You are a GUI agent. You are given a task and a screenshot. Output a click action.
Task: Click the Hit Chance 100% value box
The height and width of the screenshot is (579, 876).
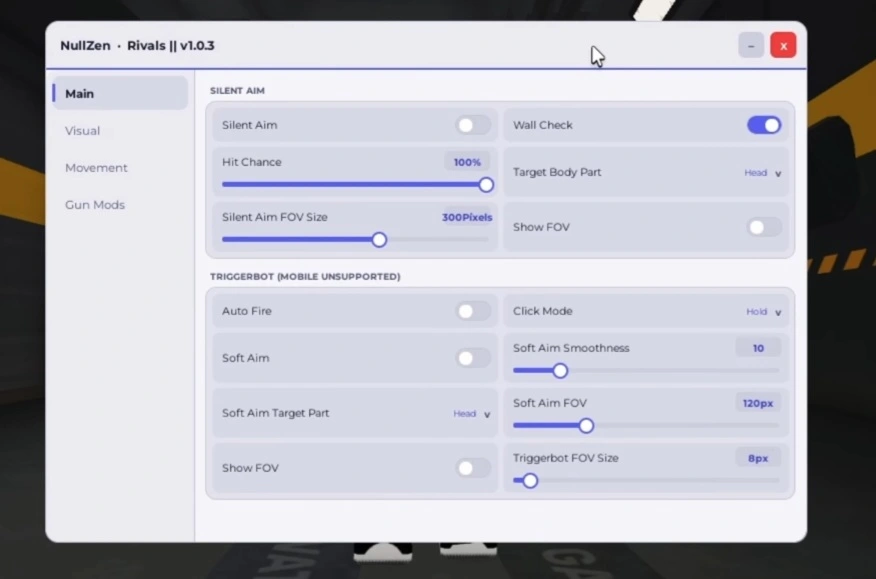coord(467,162)
